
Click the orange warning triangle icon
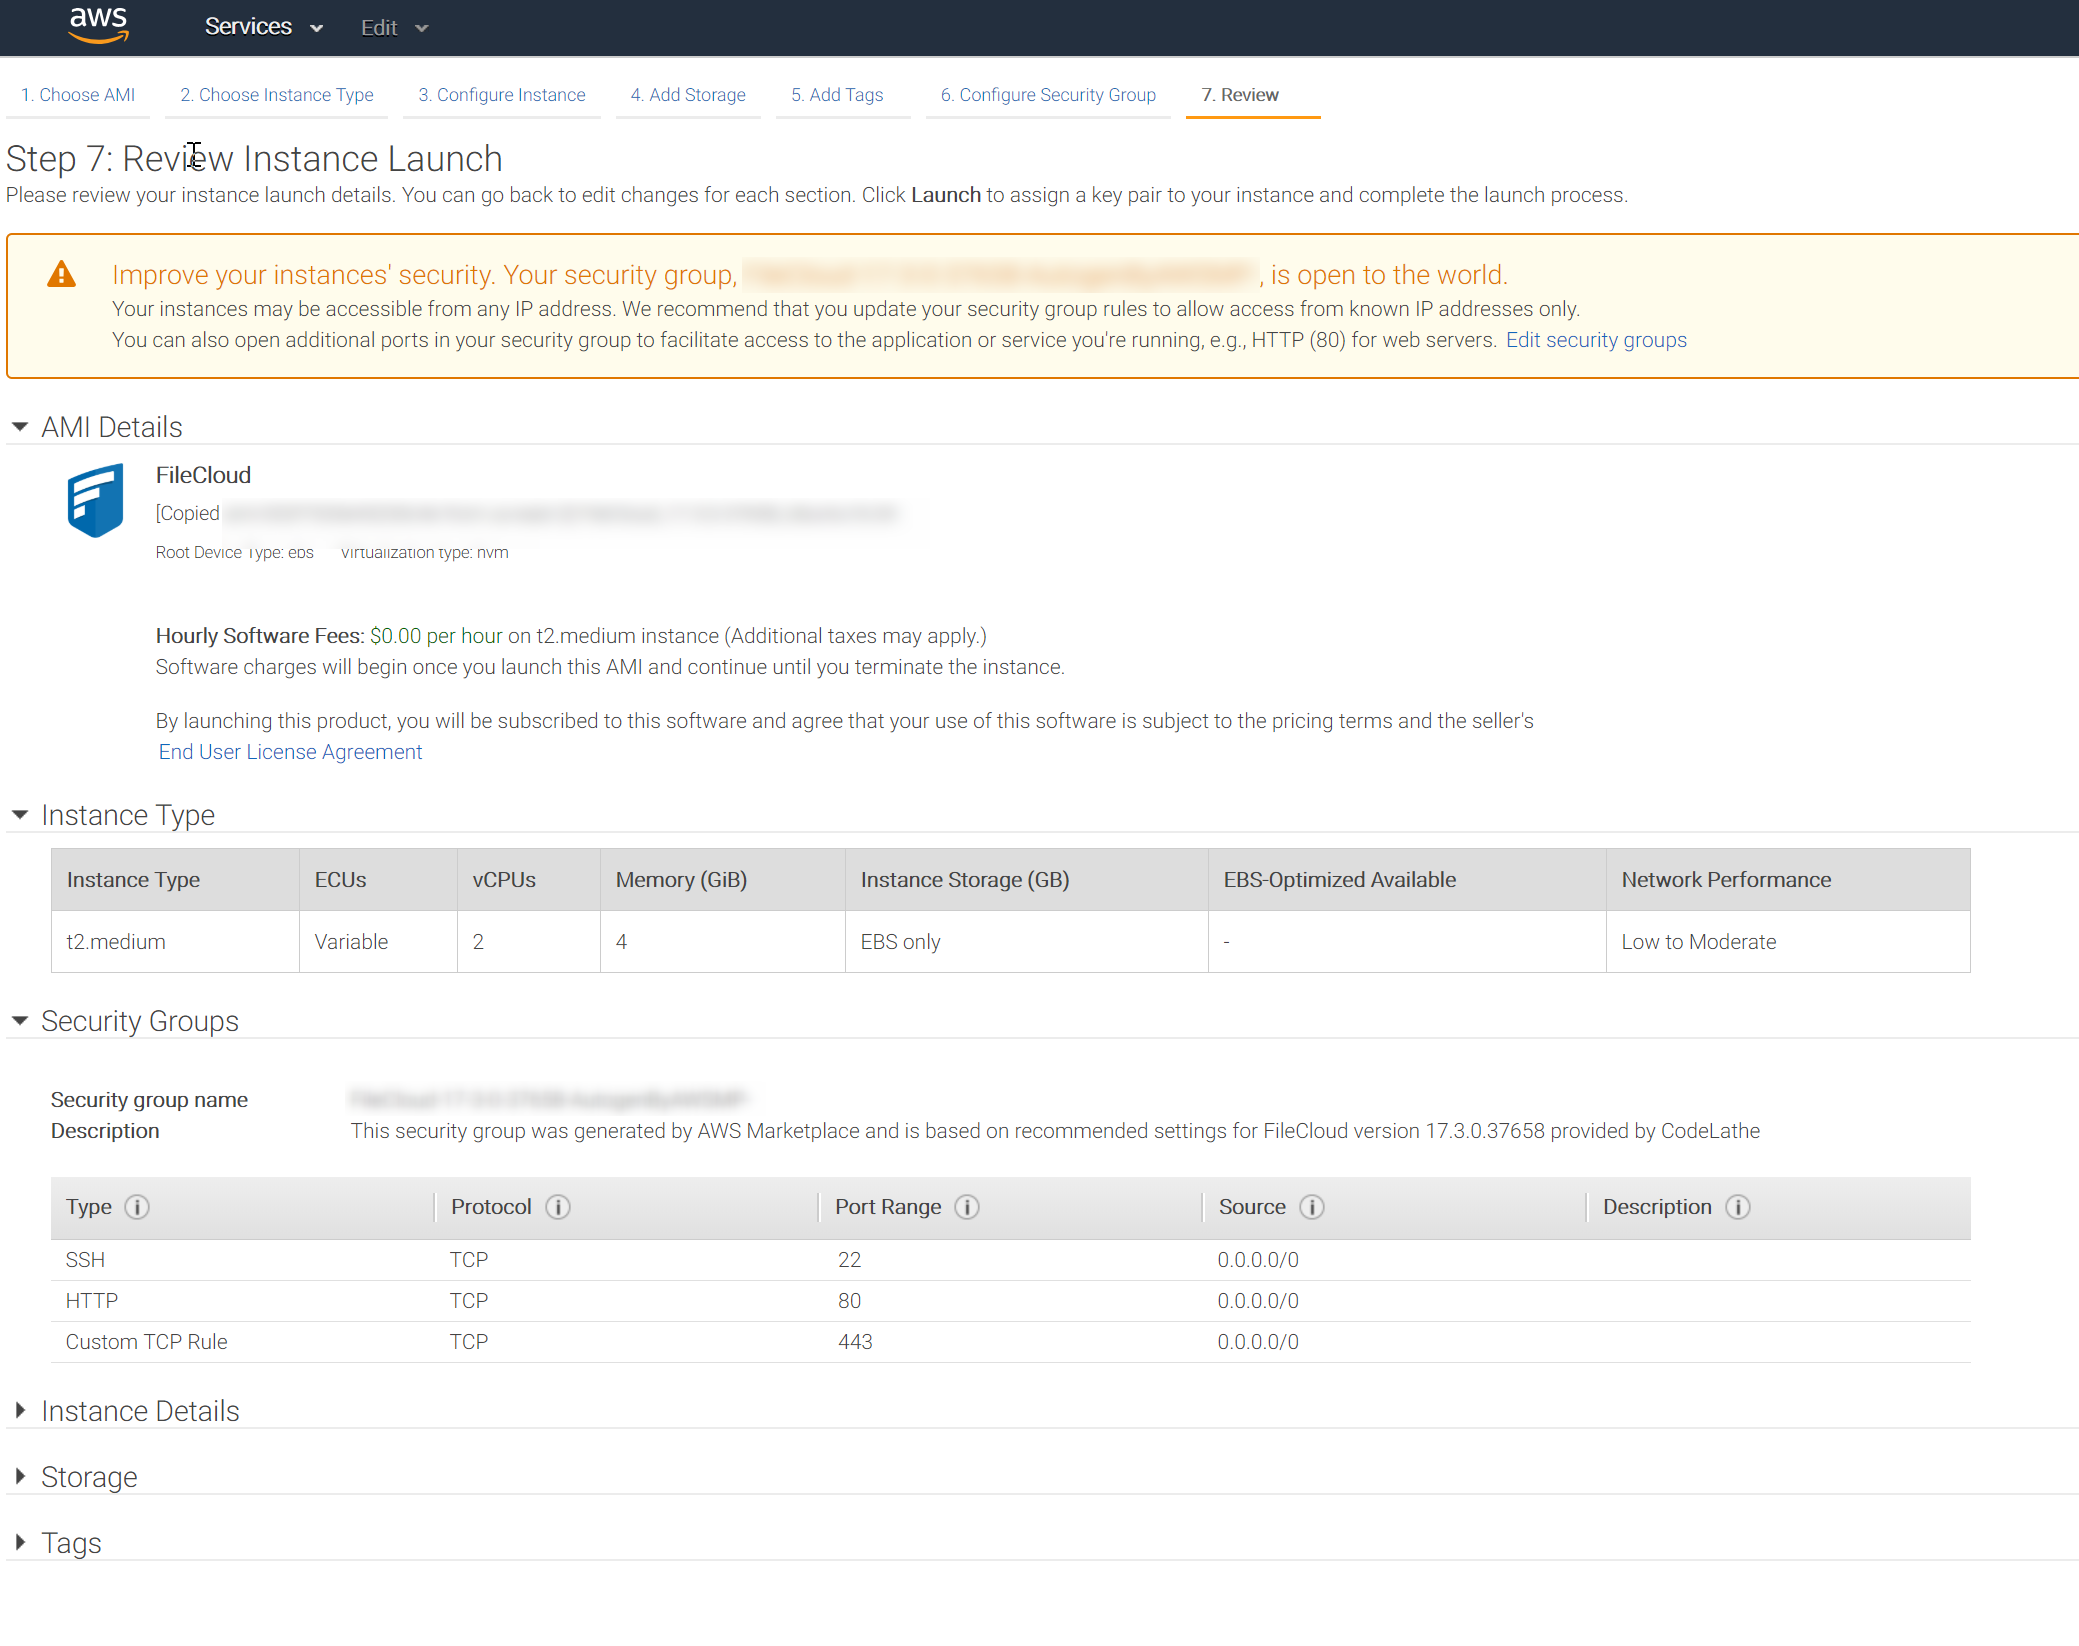(x=62, y=274)
